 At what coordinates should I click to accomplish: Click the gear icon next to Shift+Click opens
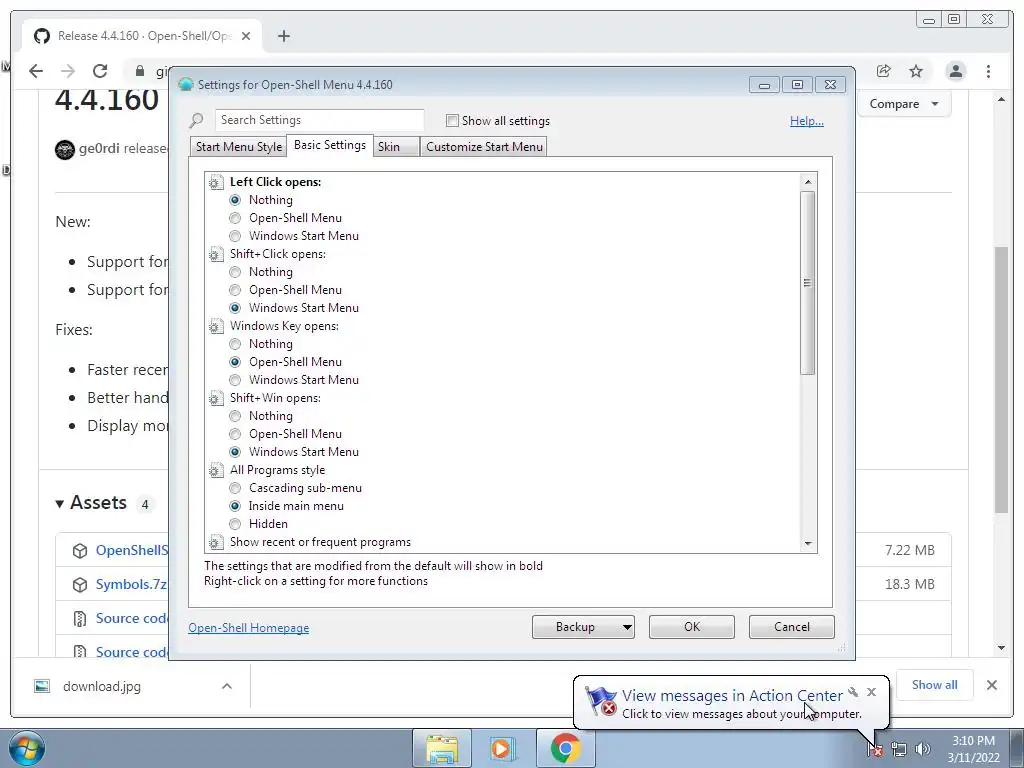click(216, 254)
